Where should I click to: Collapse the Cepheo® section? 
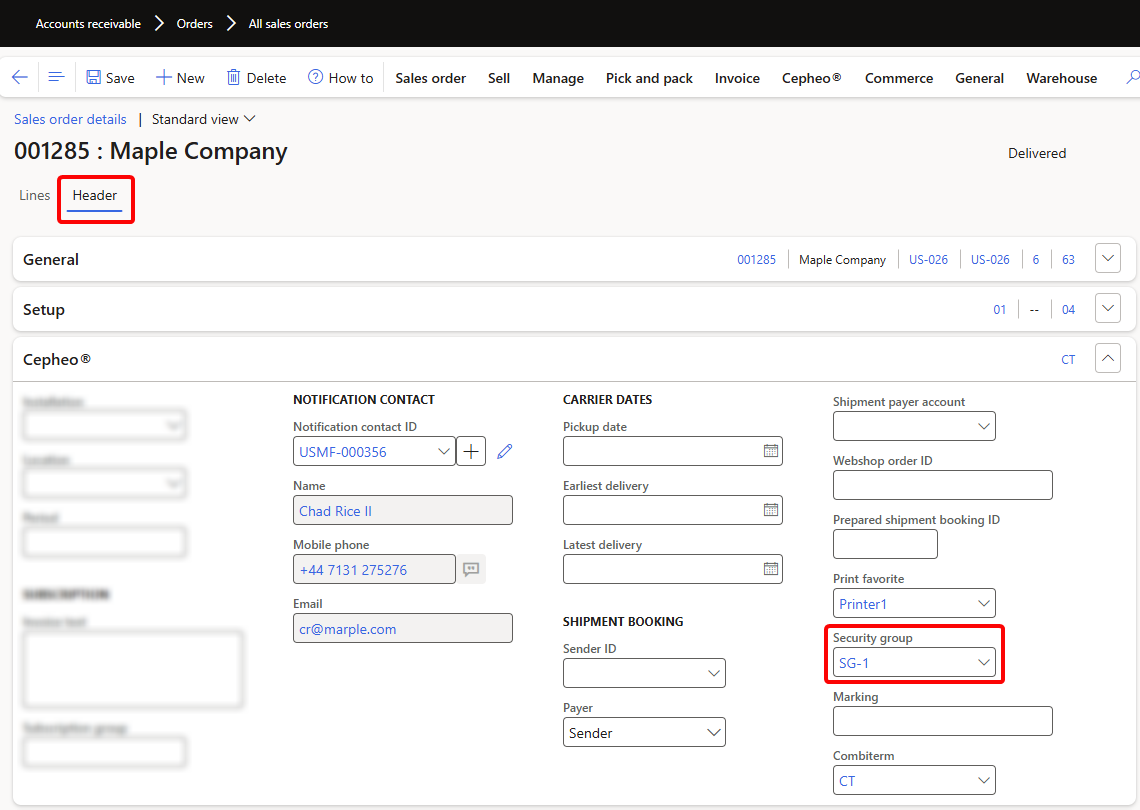click(x=1108, y=358)
